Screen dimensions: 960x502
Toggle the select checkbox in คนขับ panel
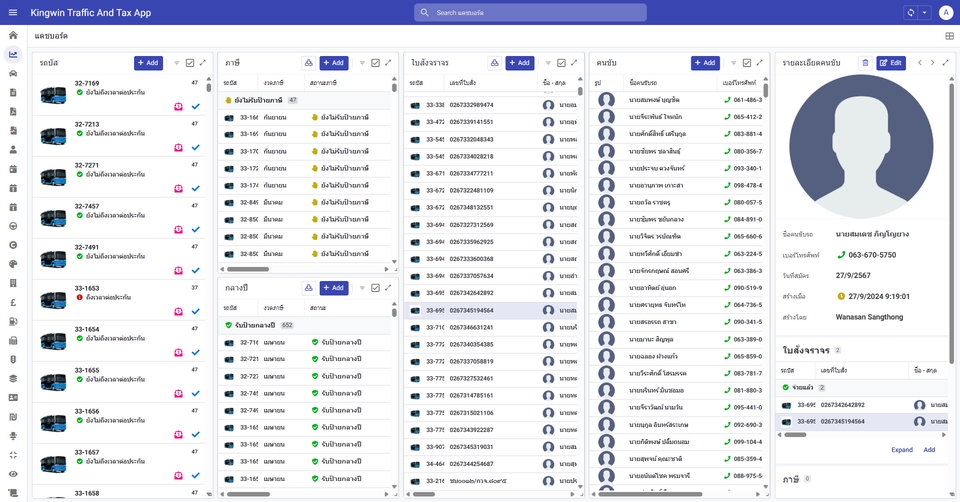(746, 63)
